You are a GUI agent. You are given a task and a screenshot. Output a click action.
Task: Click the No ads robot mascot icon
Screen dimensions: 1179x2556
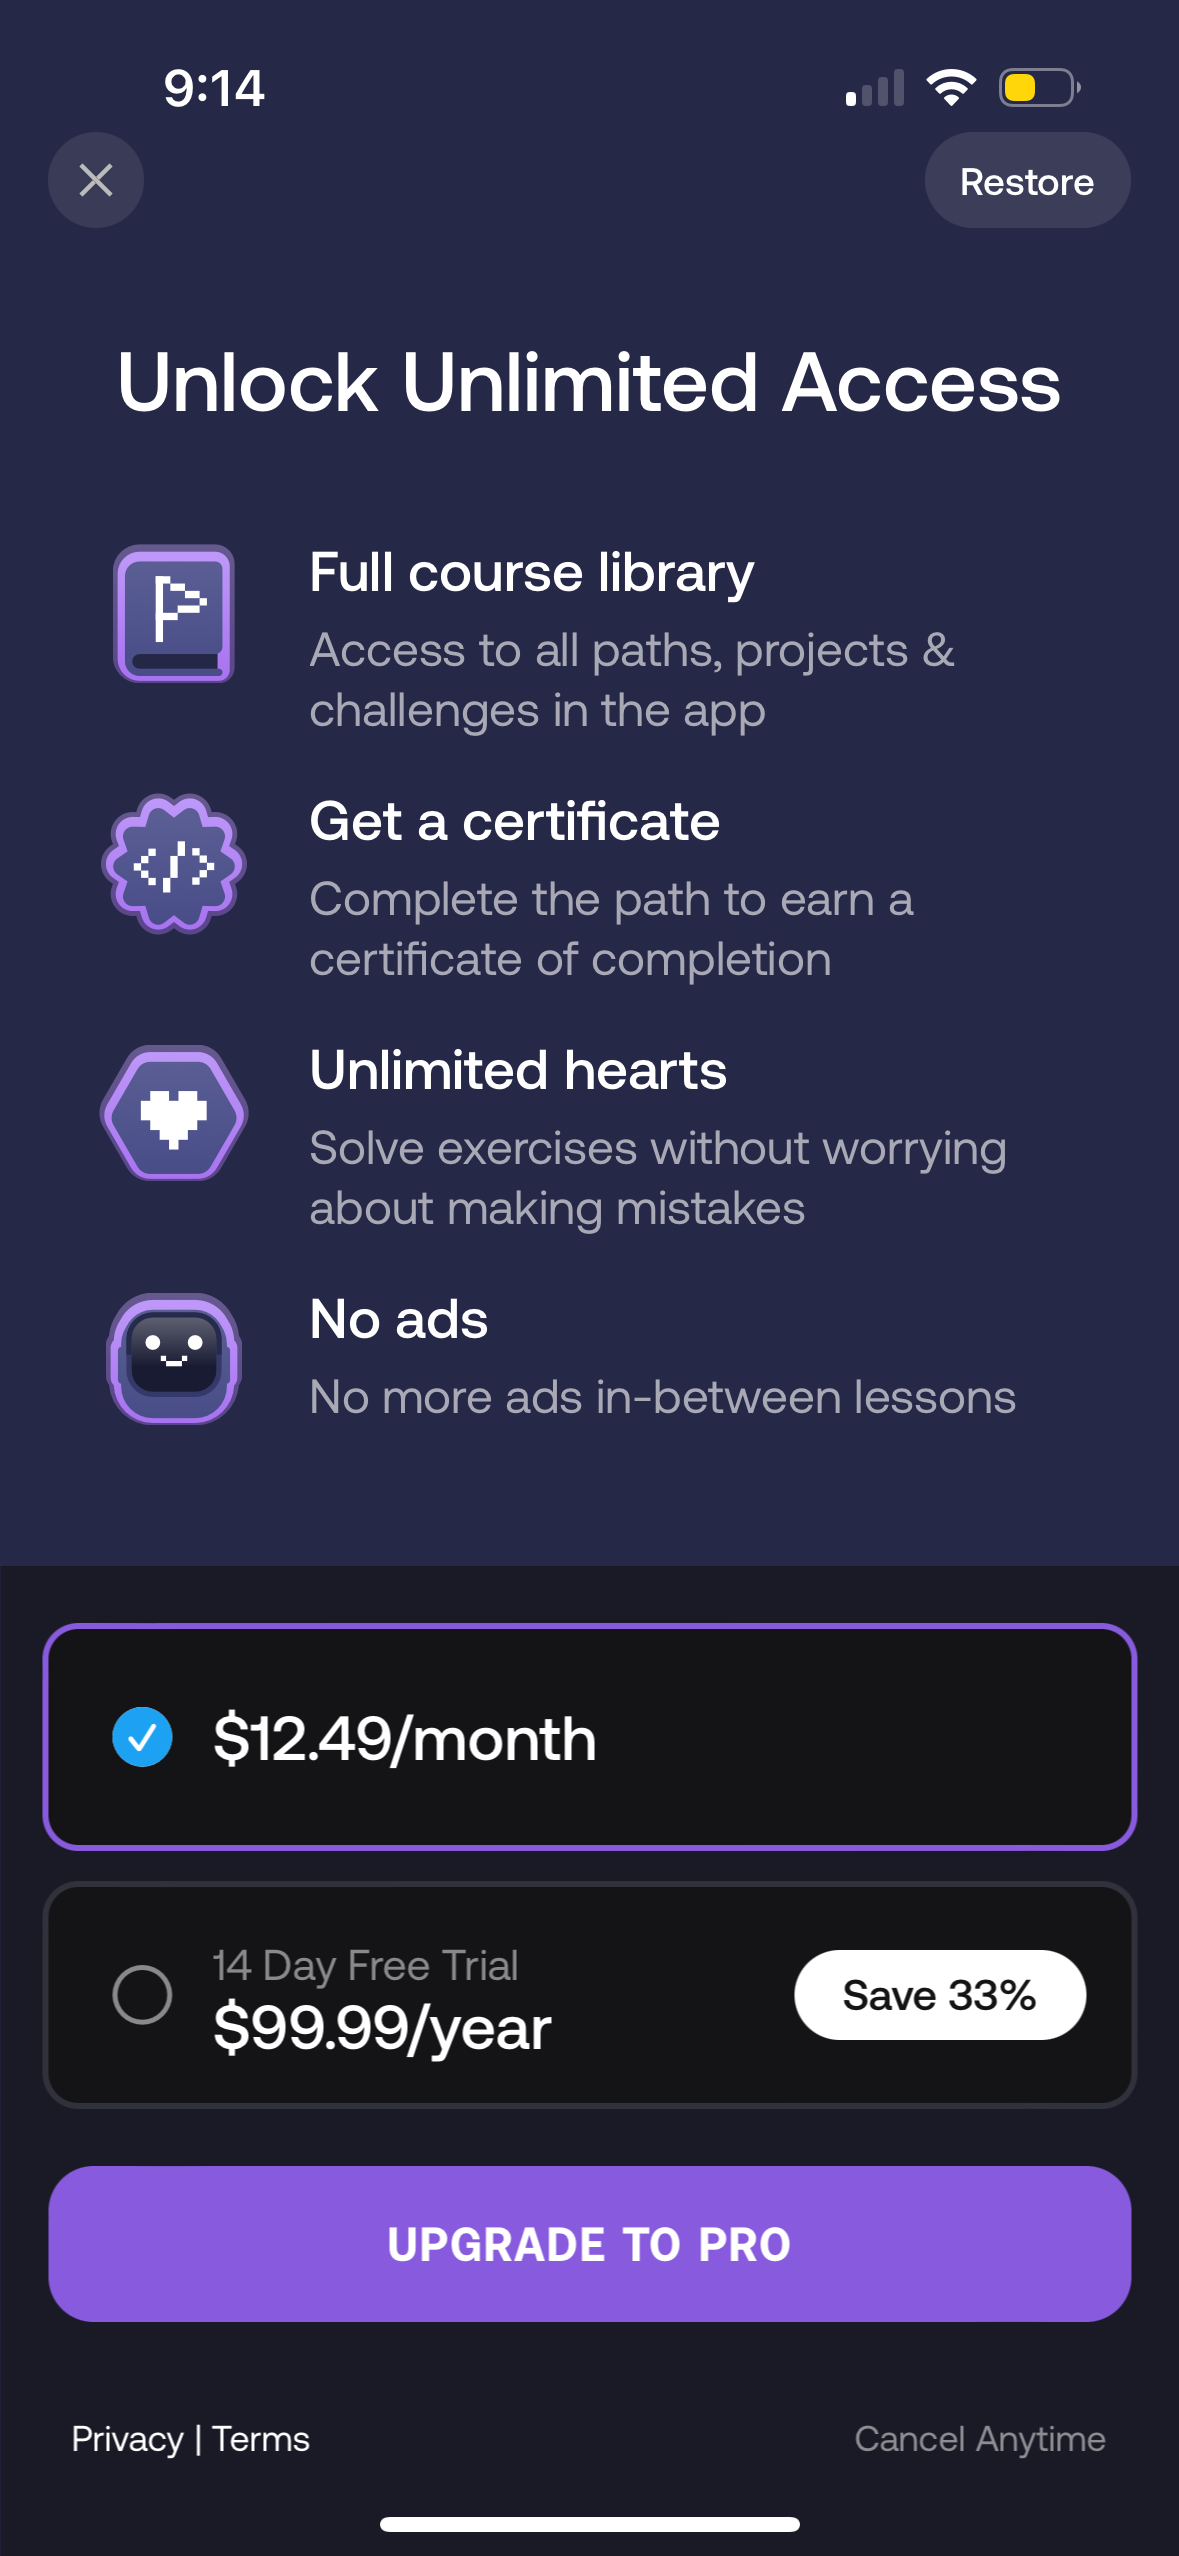172,1356
